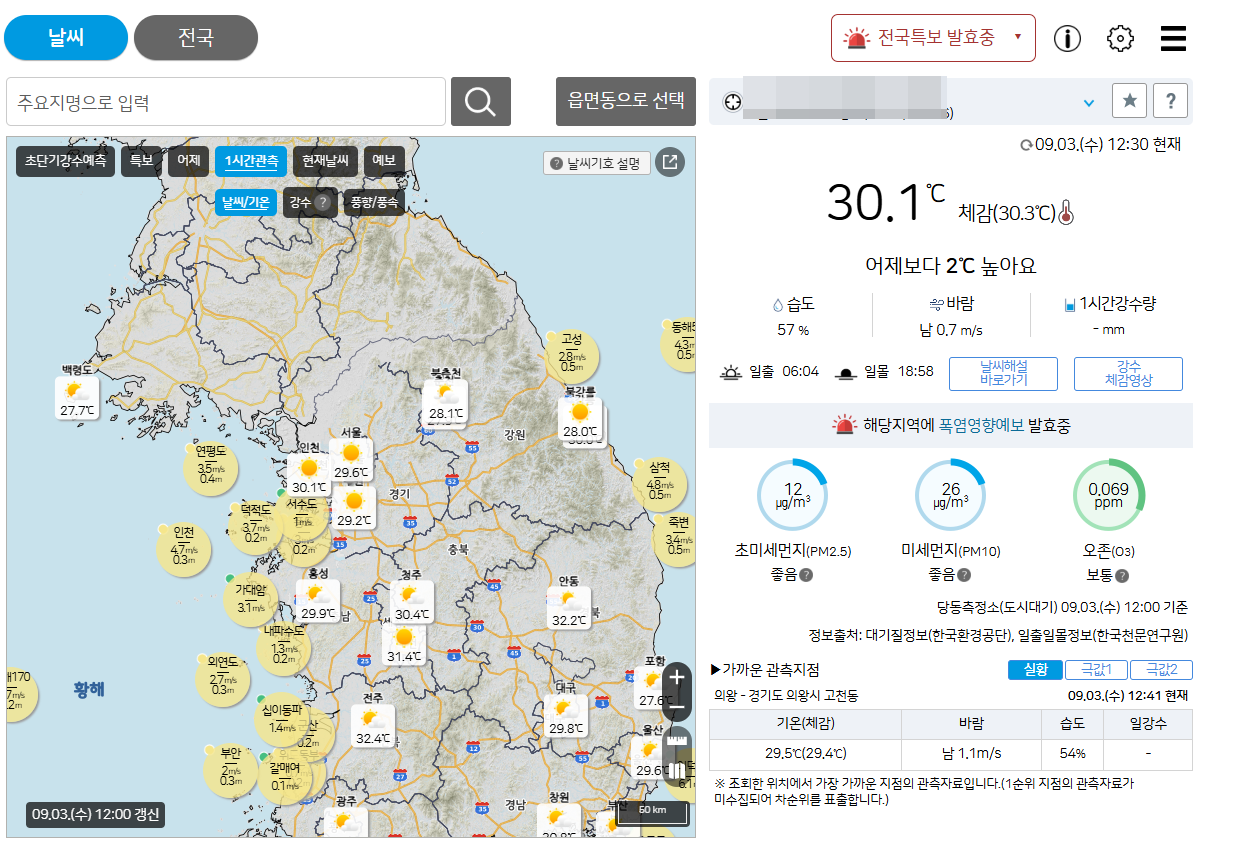The image size is (1237, 860).
Task: Switch to the 전국 tab
Action: pyautogui.click(x=196, y=38)
